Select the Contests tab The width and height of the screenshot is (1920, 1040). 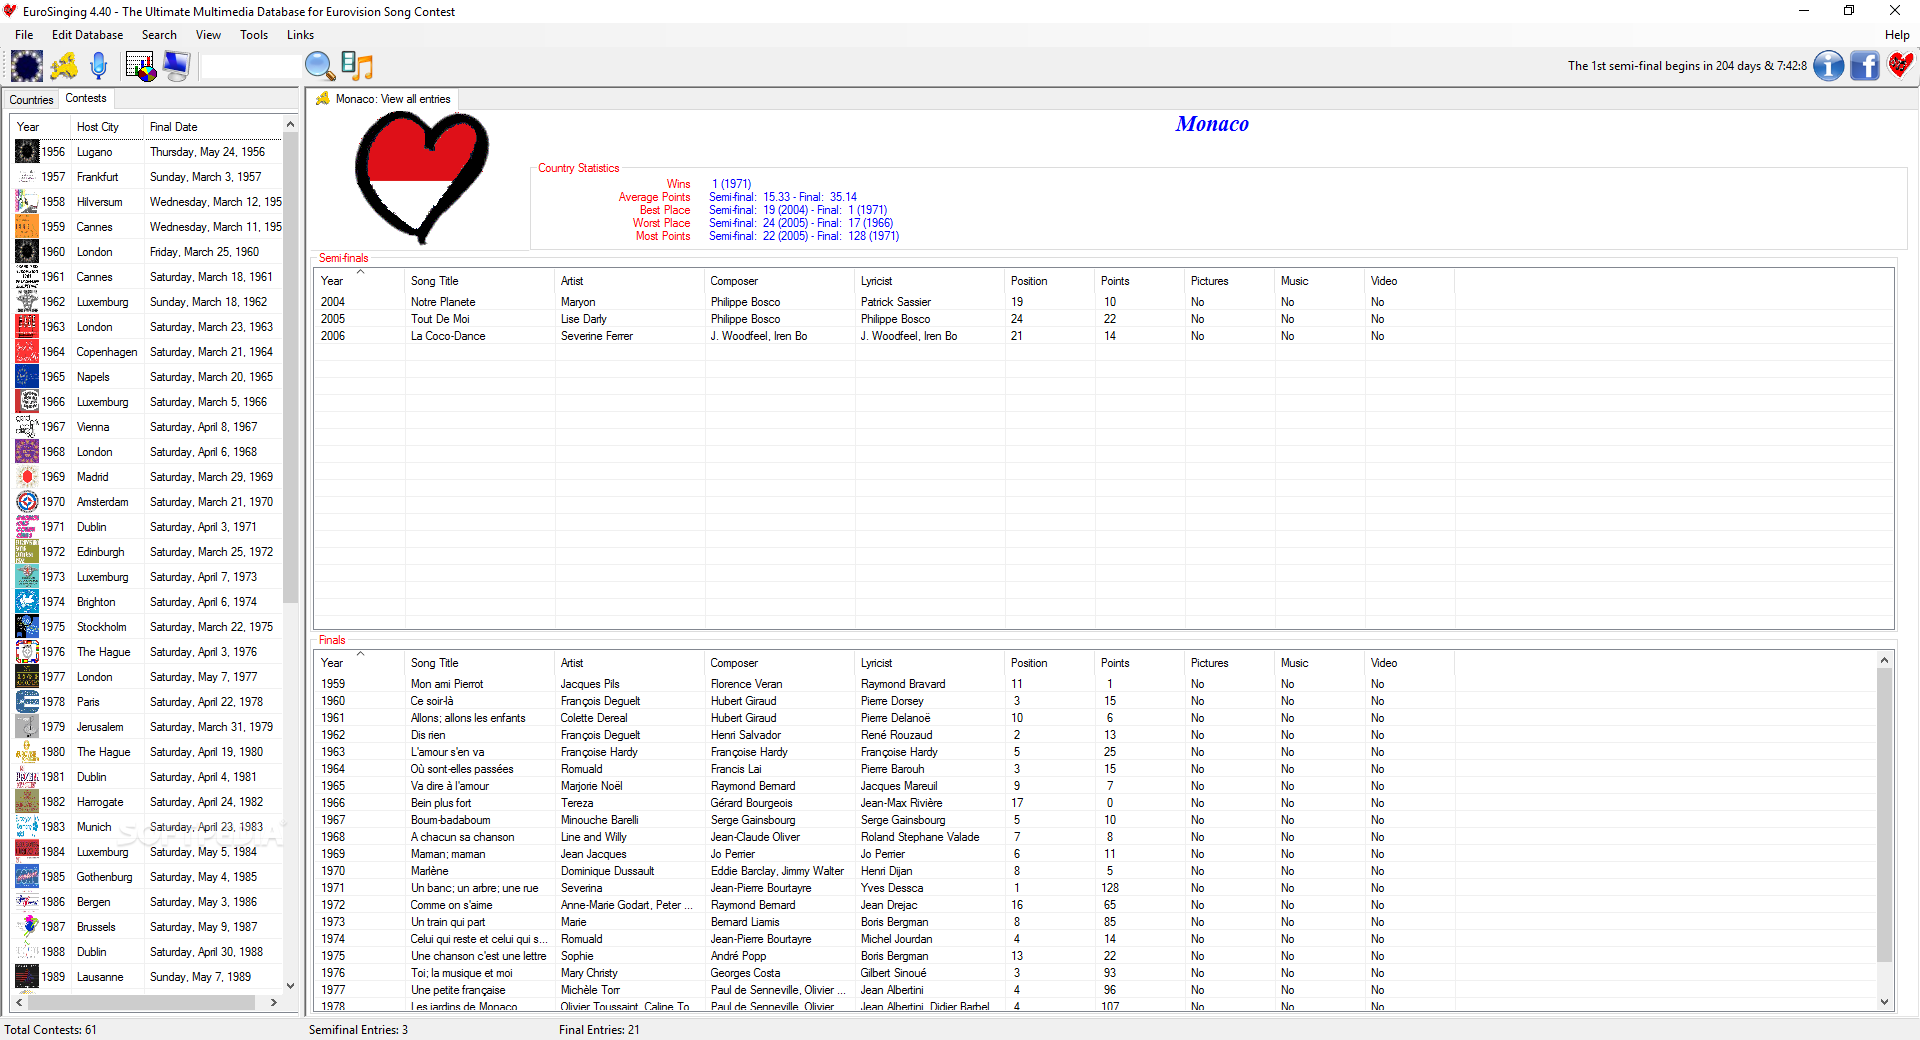pos(86,98)
